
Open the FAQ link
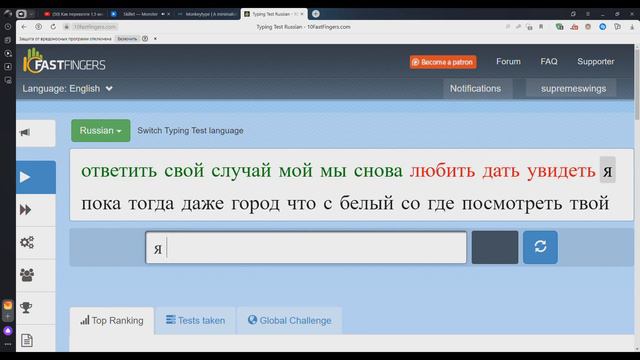pos(549,62)
